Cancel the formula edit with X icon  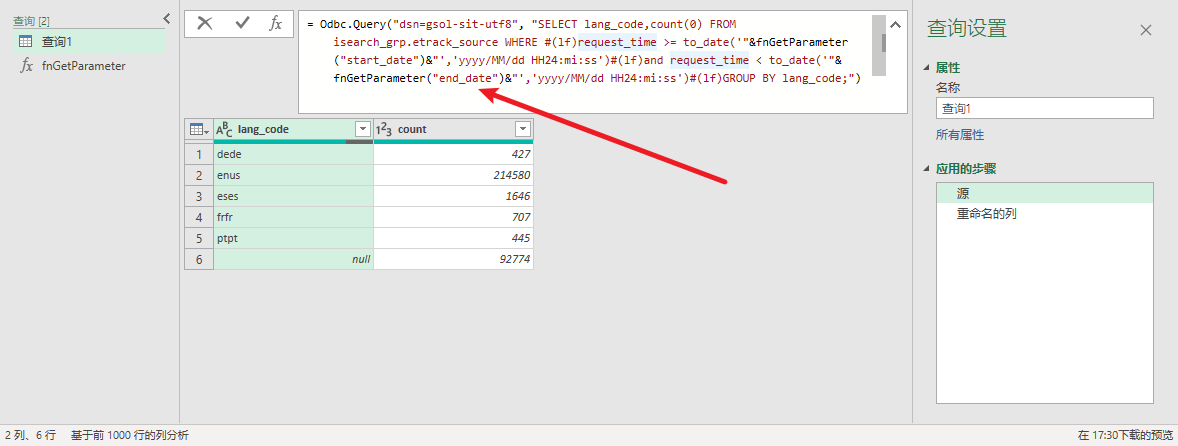(205, 23)
